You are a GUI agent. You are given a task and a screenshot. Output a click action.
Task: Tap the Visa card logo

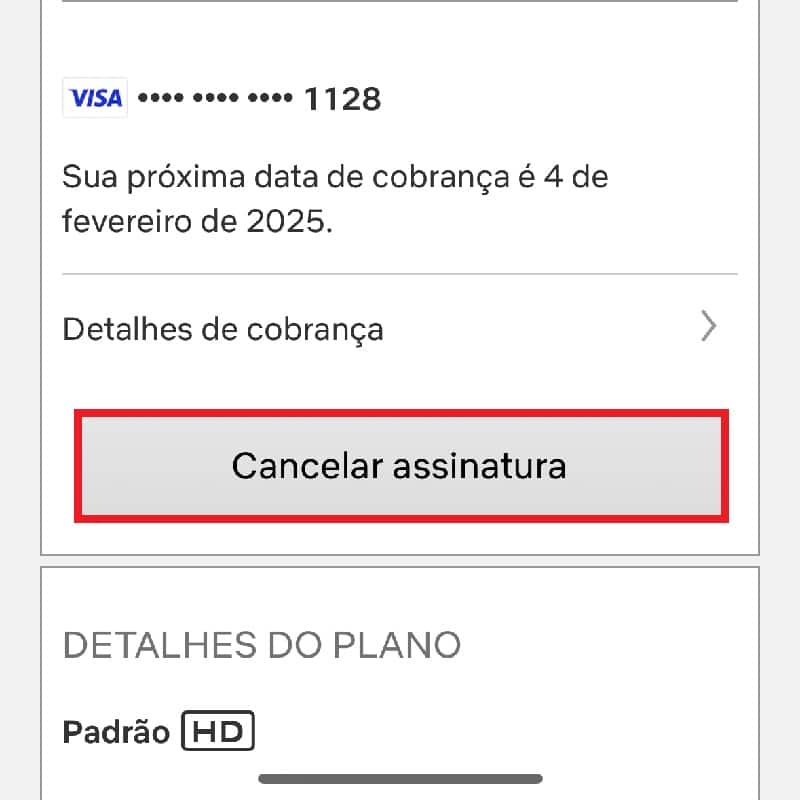(x=95, y=97)
